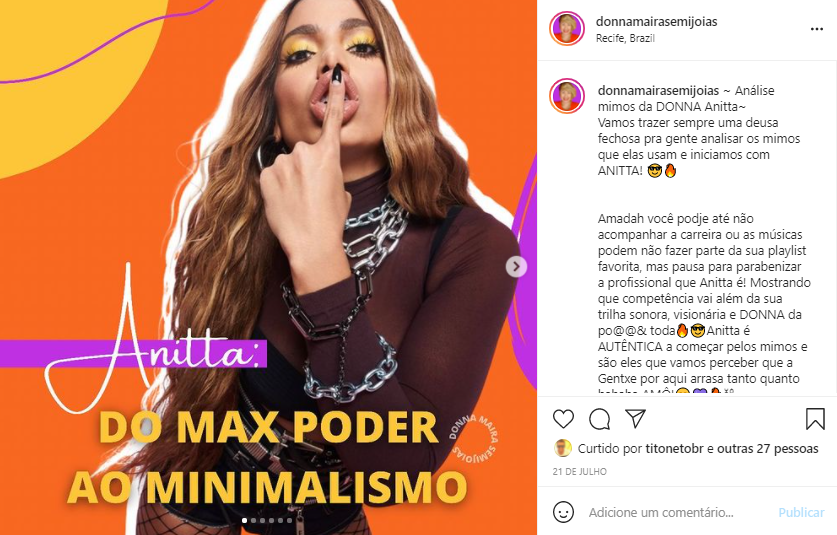Open the small liker avatar beside Curtido por
Viewport: 837px width, 535px height.
(x=563, y=449)
